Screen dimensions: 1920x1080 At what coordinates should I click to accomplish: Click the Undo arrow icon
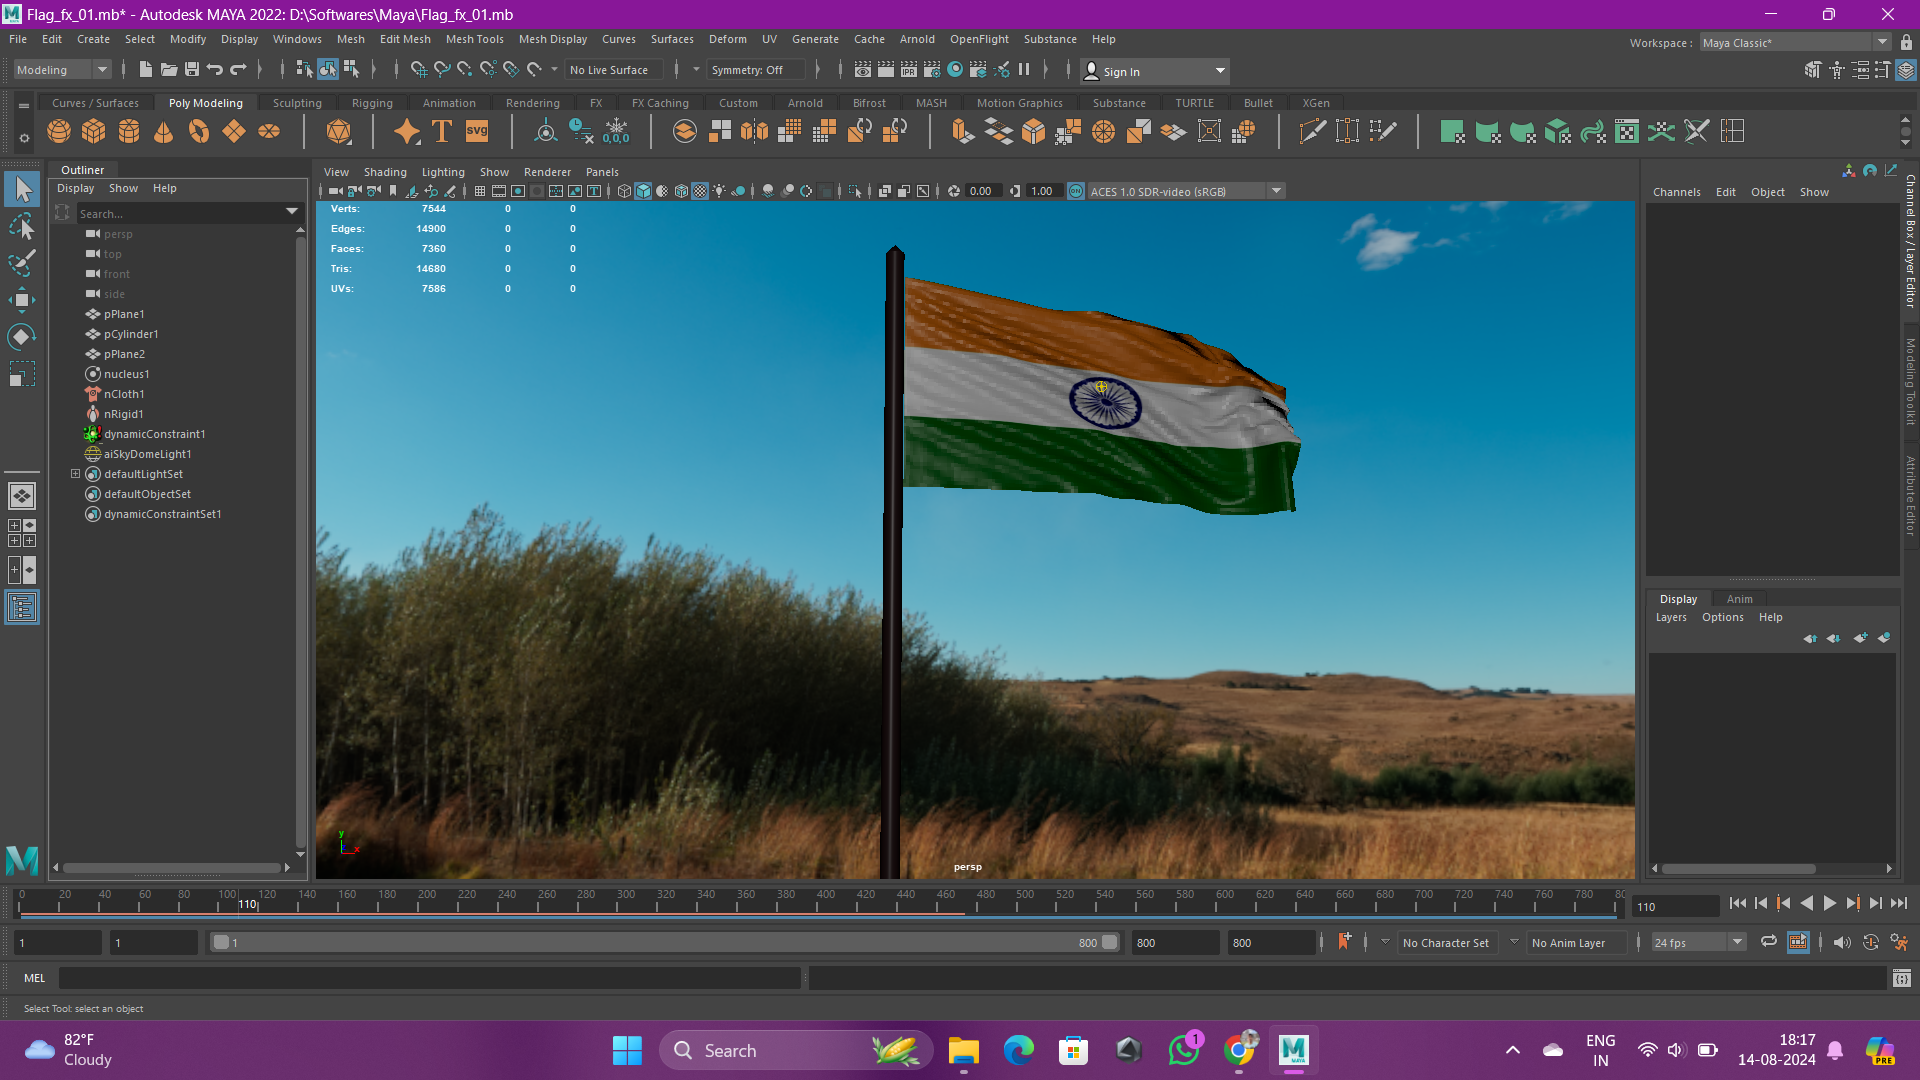click(215, 69)
